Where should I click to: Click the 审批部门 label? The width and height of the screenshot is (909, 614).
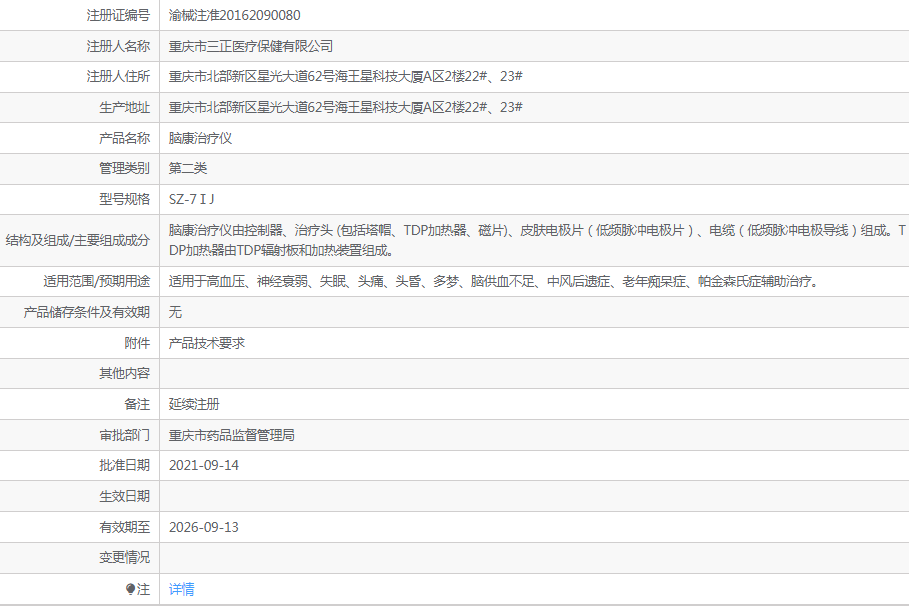pyautogui.click(x=125, y=435)
